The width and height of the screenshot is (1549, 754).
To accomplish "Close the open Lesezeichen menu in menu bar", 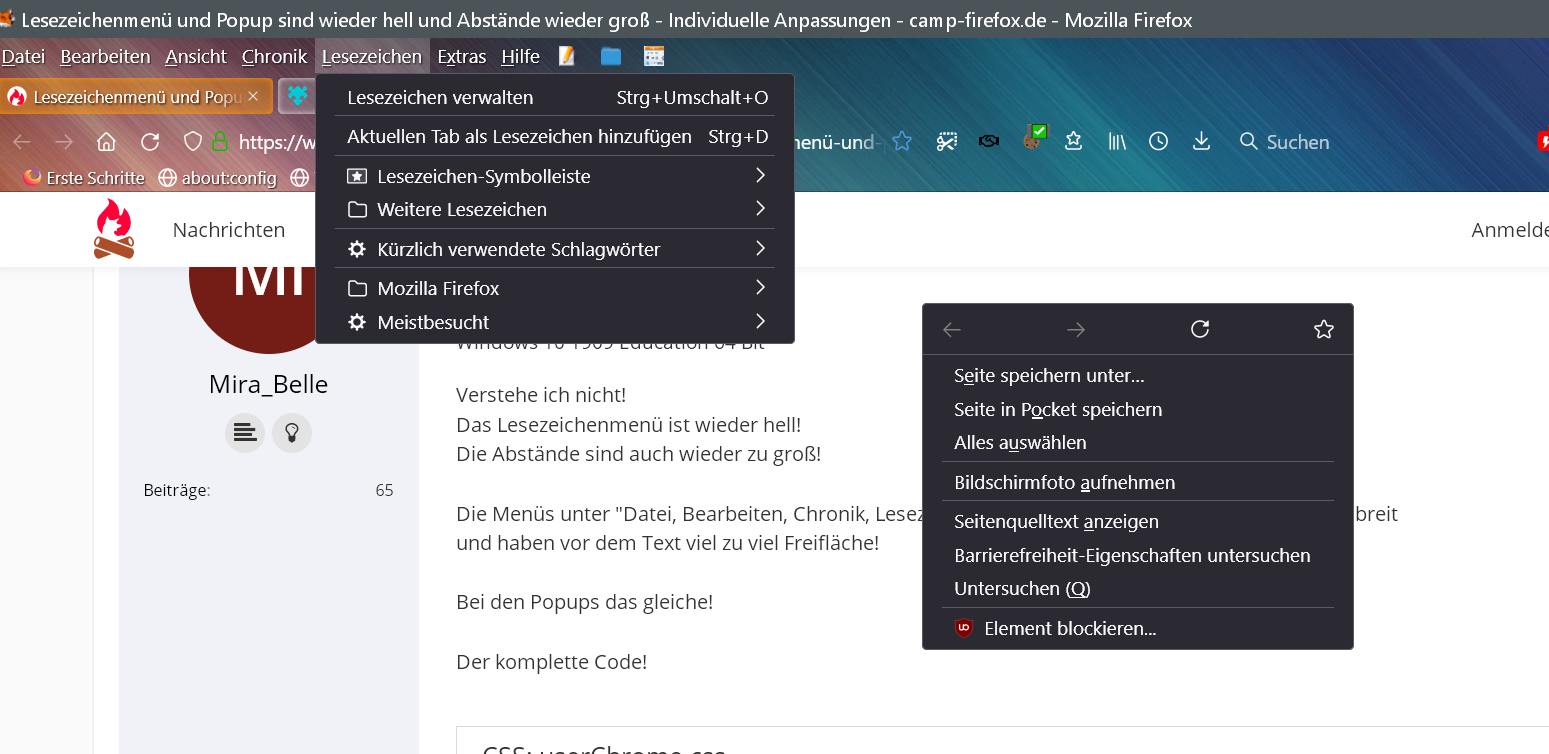I will (372, 57).
